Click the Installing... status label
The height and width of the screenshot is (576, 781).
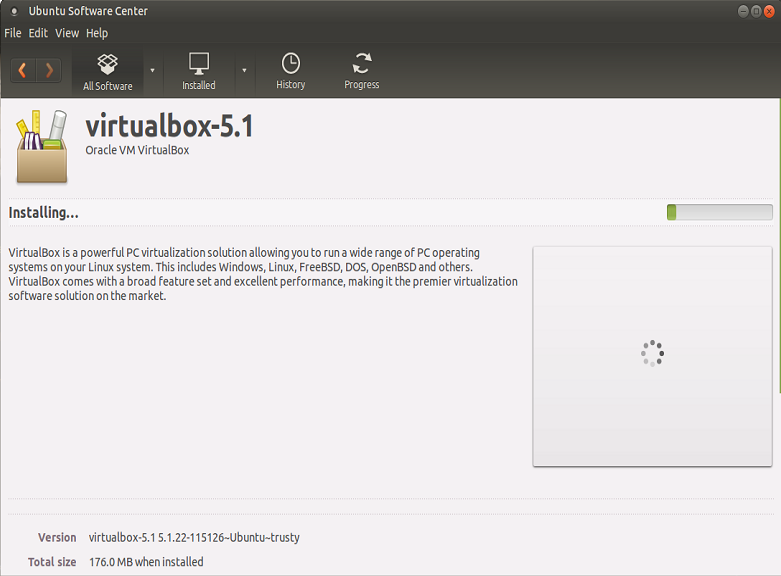click(43, 213)
